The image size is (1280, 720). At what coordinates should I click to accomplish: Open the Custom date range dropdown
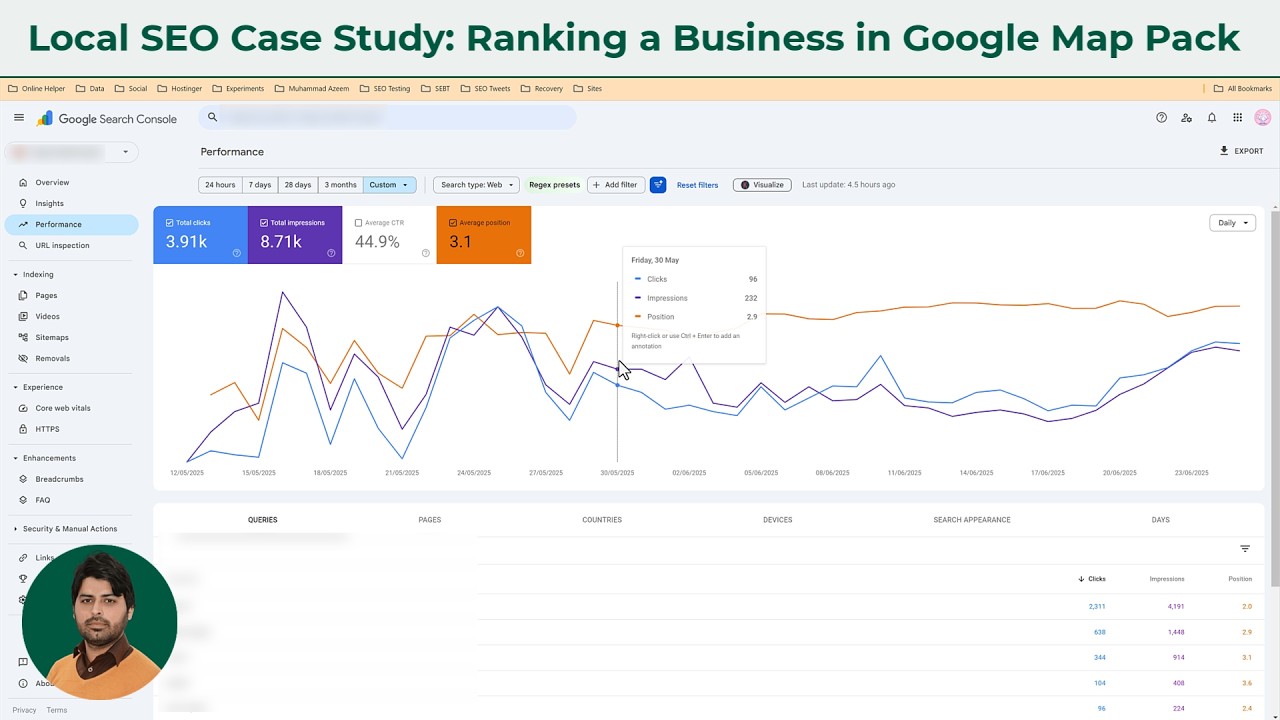point(389,185)
